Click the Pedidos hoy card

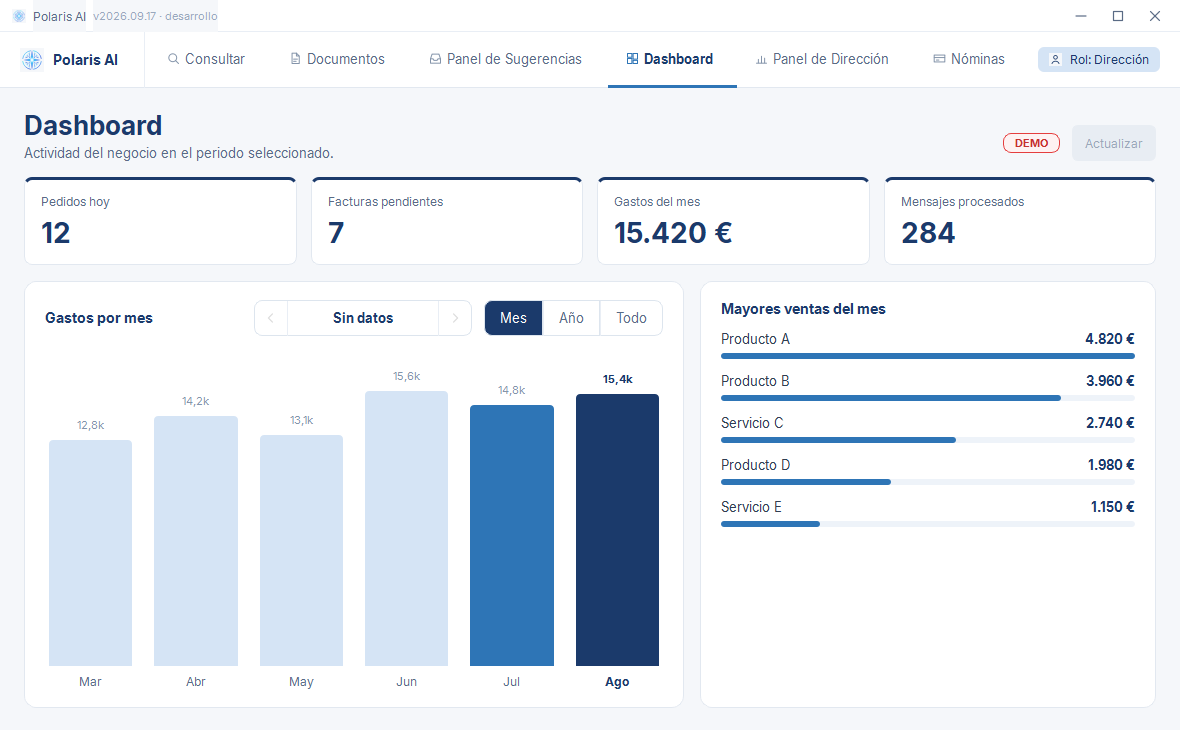pos(160,221)
